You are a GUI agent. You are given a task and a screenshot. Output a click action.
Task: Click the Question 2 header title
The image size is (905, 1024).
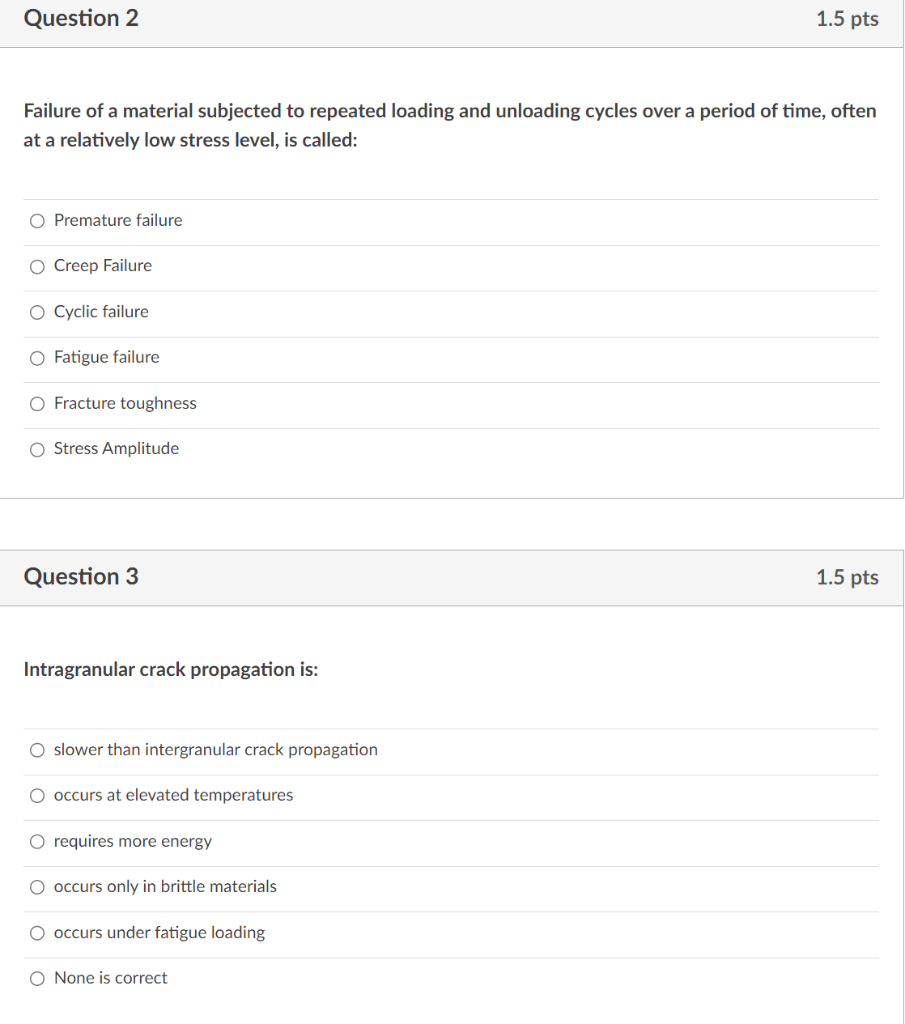coord(81,18)
